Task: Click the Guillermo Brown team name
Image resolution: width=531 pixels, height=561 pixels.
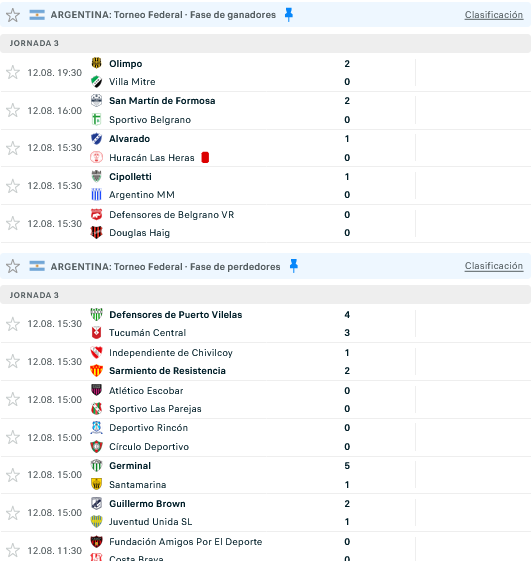Action: [x=147, y=504]
